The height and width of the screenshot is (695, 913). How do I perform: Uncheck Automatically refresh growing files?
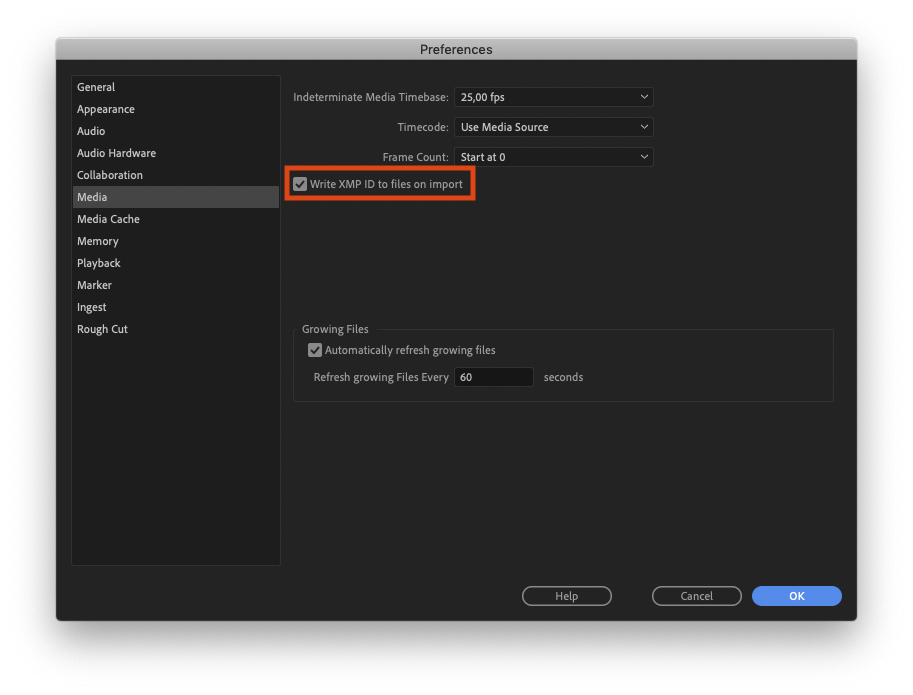click(x=315, y=350)
